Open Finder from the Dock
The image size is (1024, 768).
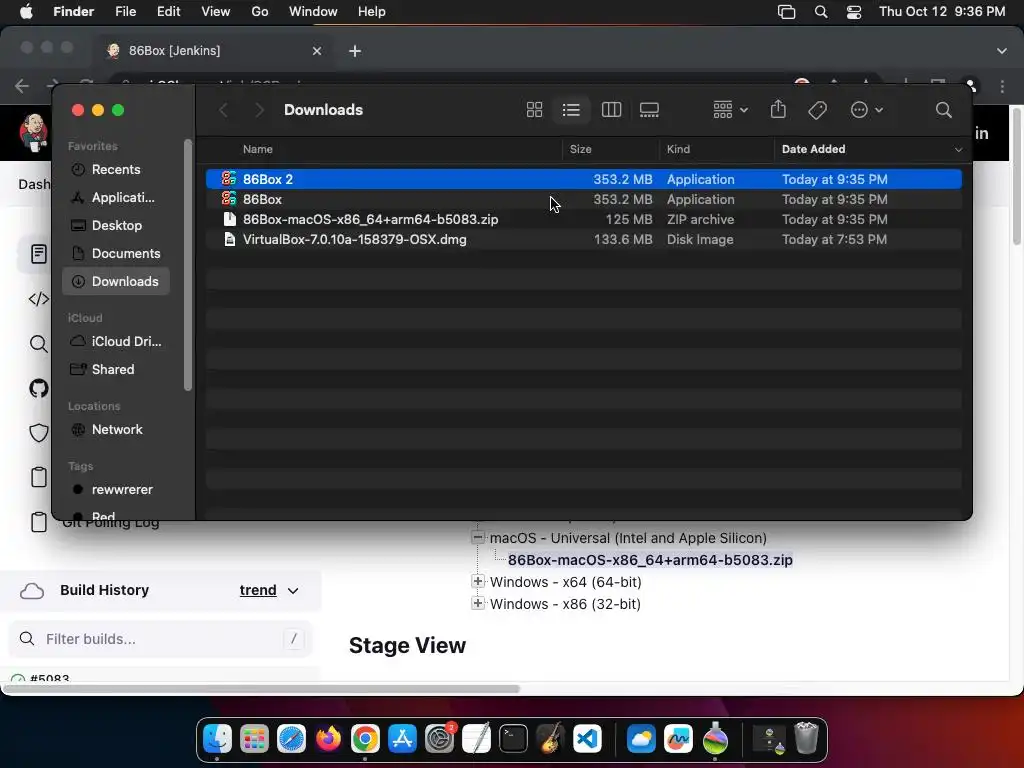tap(217, 739)
